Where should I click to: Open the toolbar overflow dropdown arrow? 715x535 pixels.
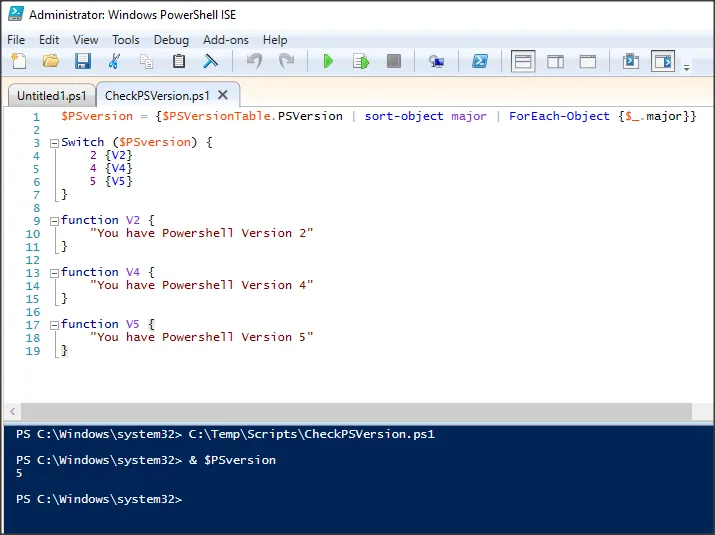coord(686,68)
